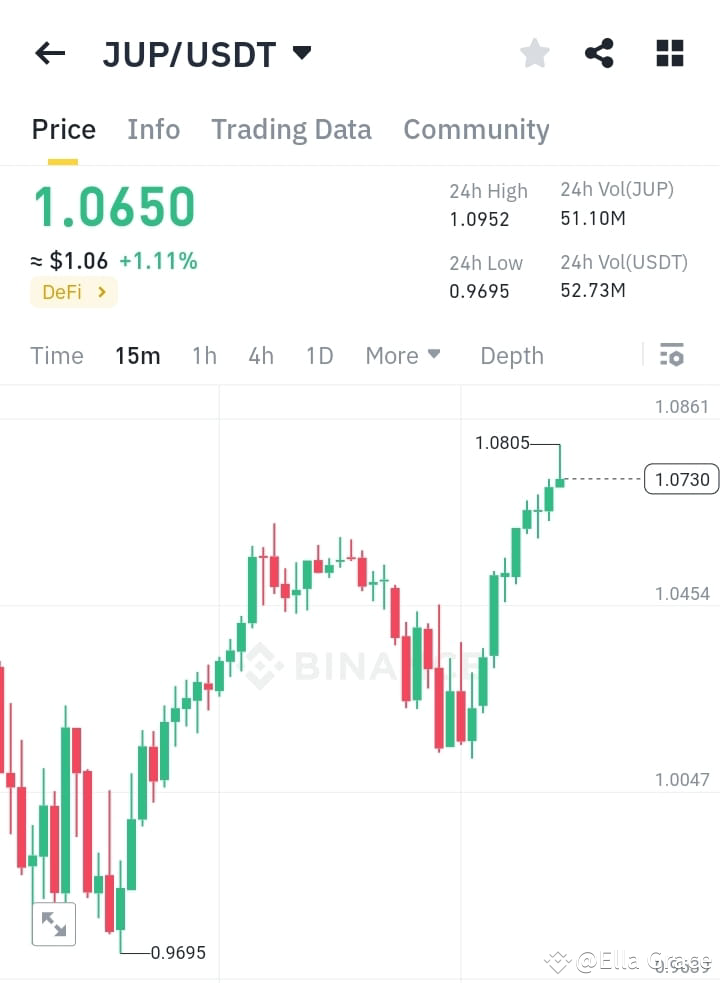This screenshot has height=983, width=720.
Task: Expand chart to fullscreen
Action: click(x=54, y=924)
